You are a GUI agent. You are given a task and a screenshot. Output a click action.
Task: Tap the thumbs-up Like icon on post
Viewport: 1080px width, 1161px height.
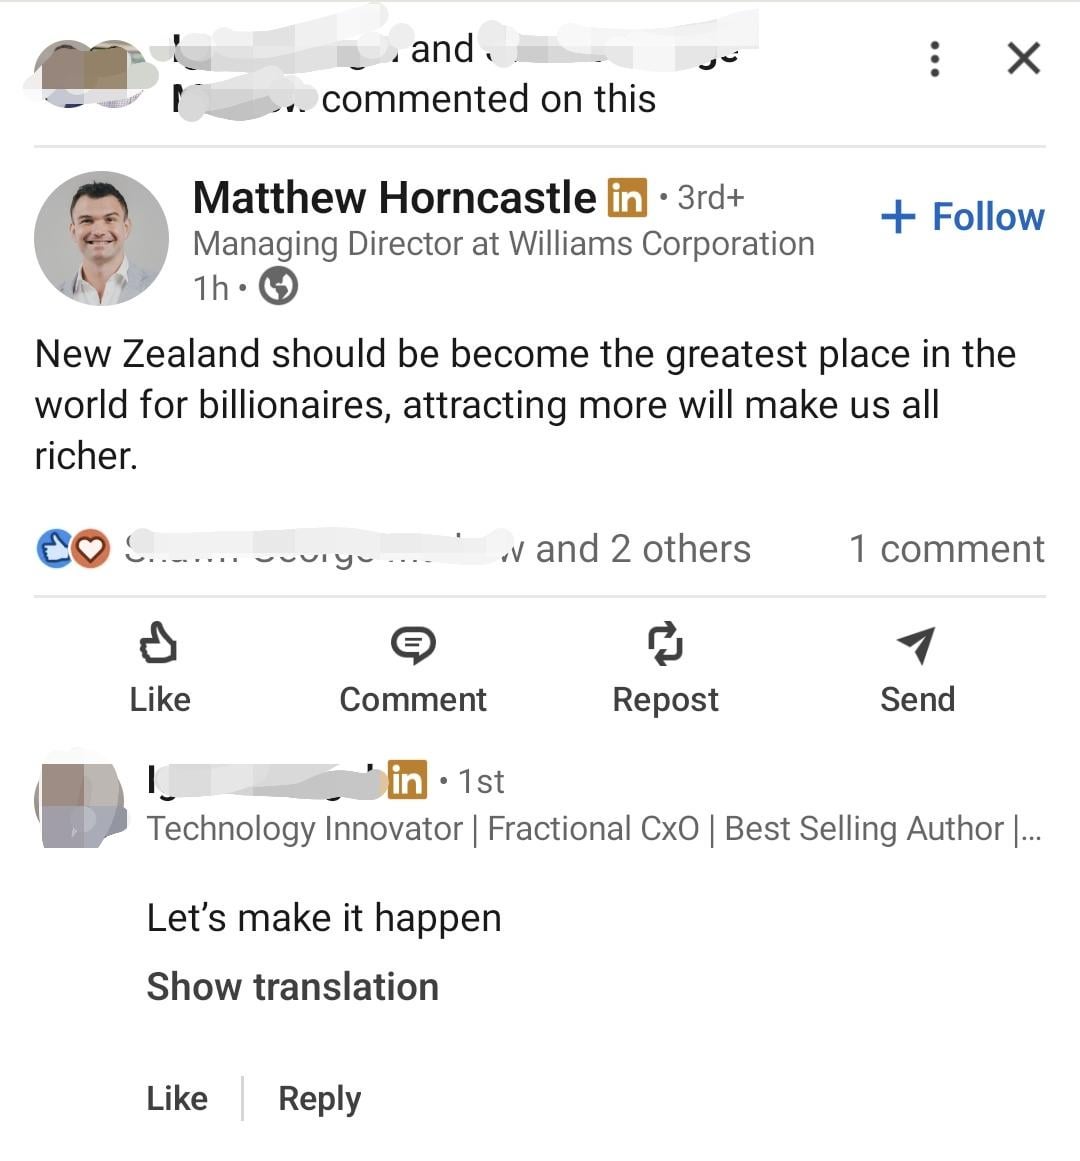pyautogui.click(x=158, y=644)
